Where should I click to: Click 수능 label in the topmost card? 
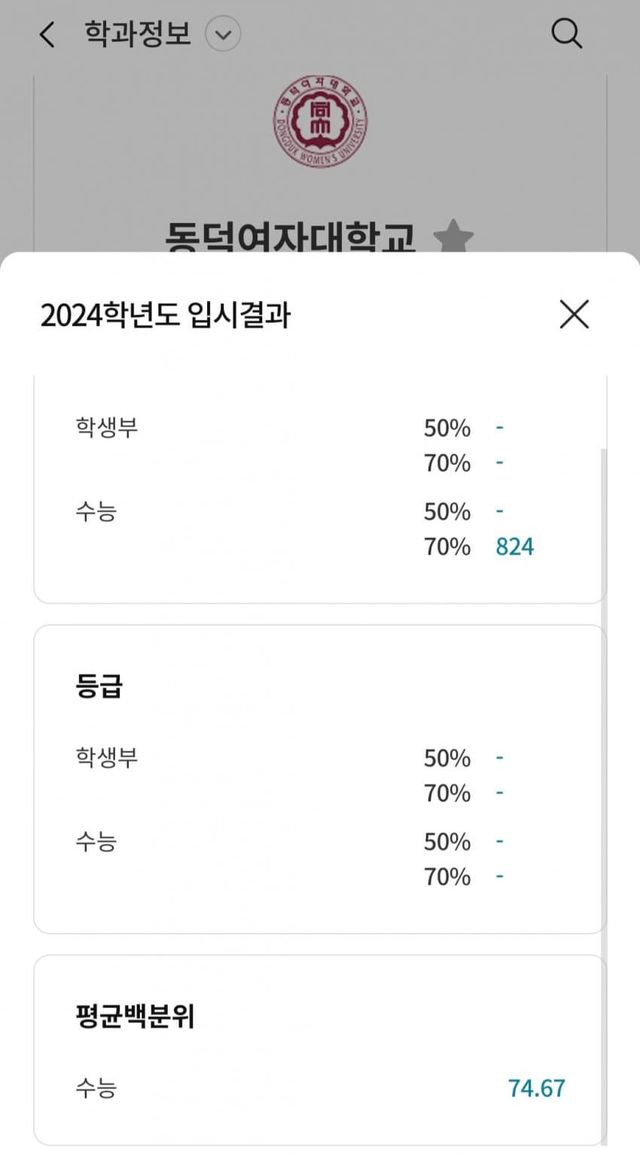(x=95, y=512)
